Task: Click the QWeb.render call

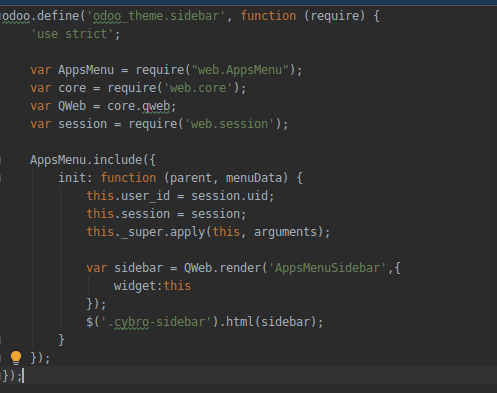Action: click(x=222, y=268)
